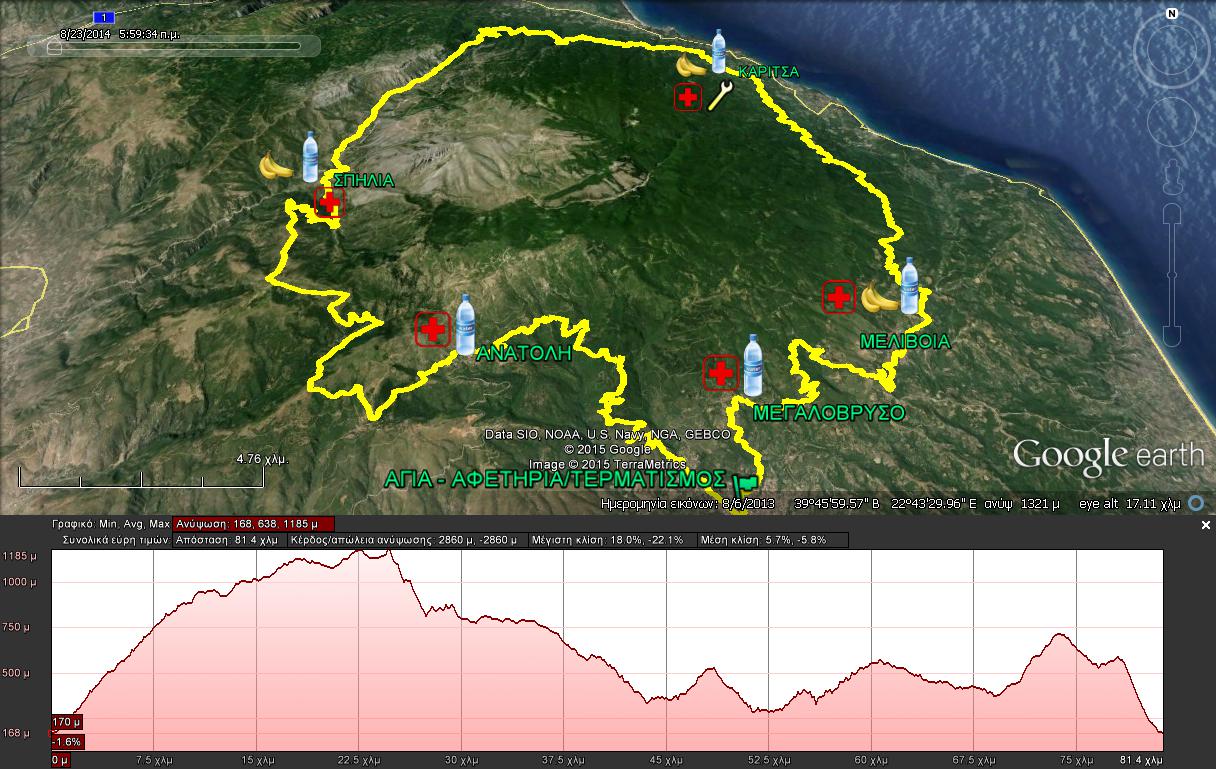The image size is (1216, 769).
Task: Click the first aid icon at ΣΠΗΛΙΑ
Action: (329, 202)
